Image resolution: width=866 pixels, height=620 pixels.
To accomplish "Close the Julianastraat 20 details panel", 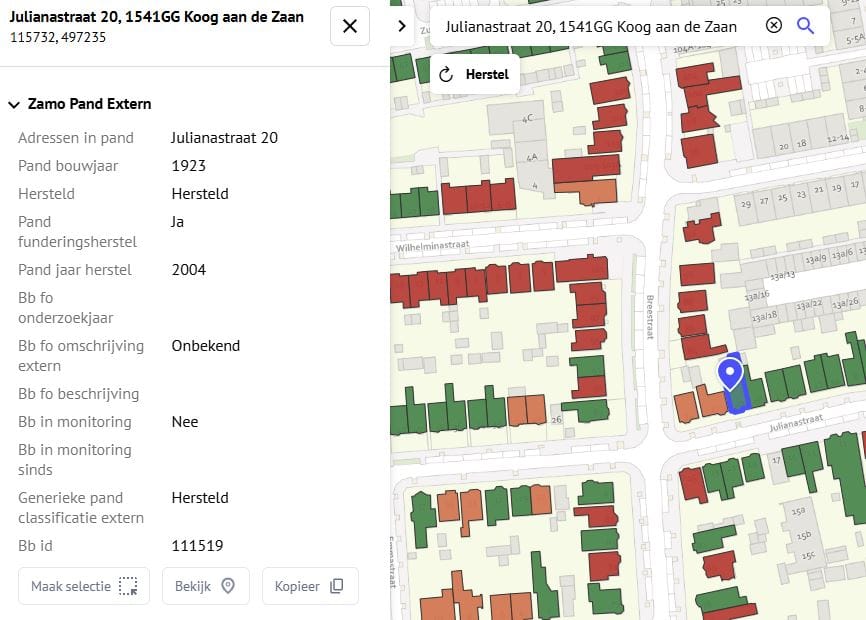I will 350,26.
